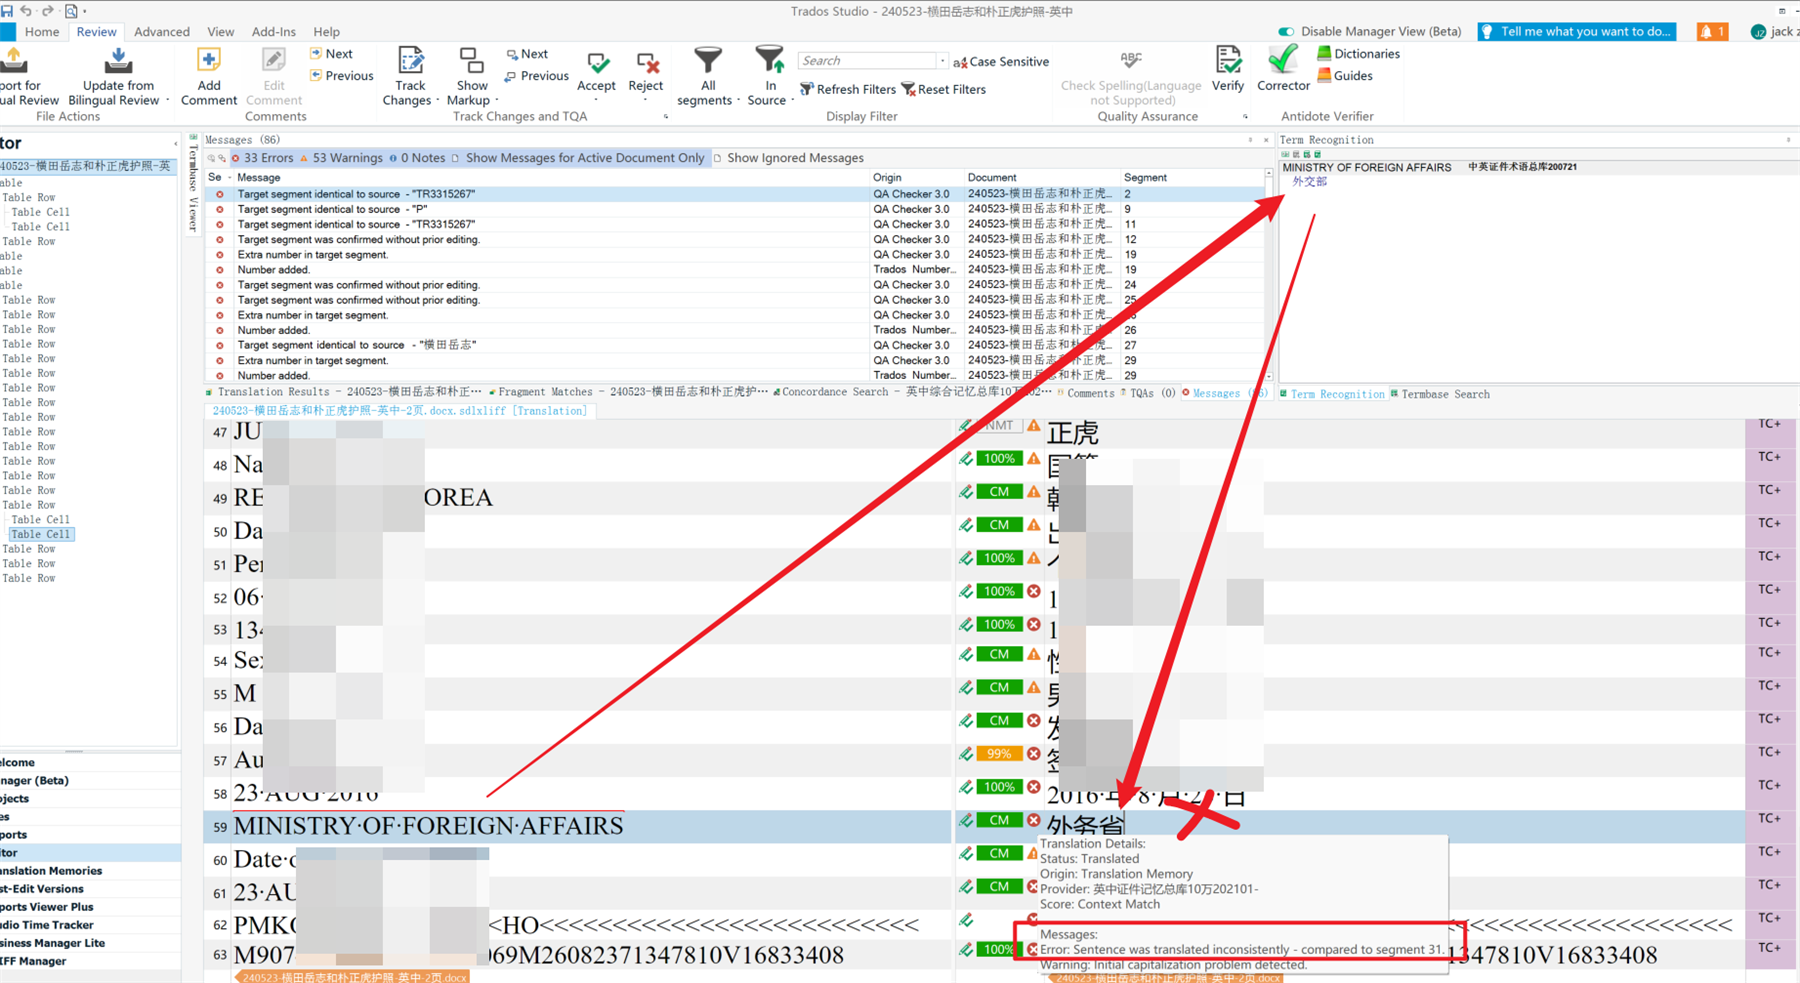Toggle Show Ignored Messages
The width and height of the screenshot is (1800, 983).
point(789,158)
